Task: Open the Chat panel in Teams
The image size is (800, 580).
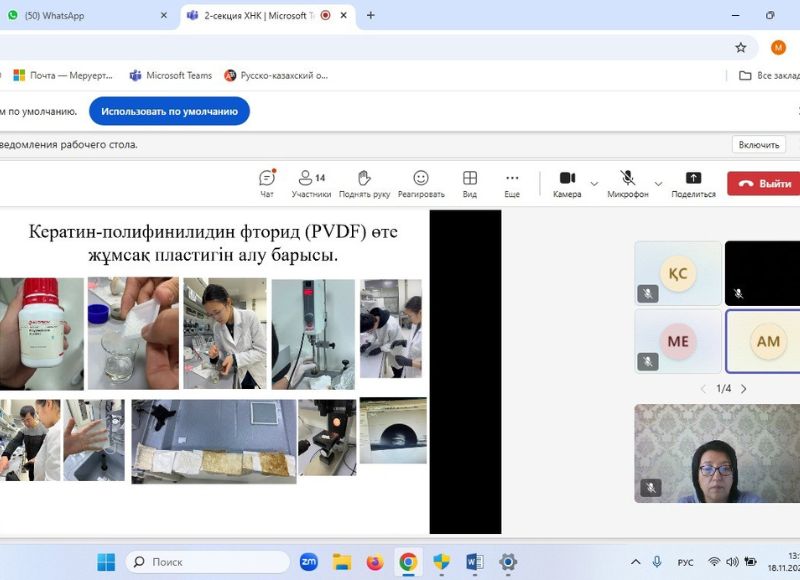Action: (267, 182)
